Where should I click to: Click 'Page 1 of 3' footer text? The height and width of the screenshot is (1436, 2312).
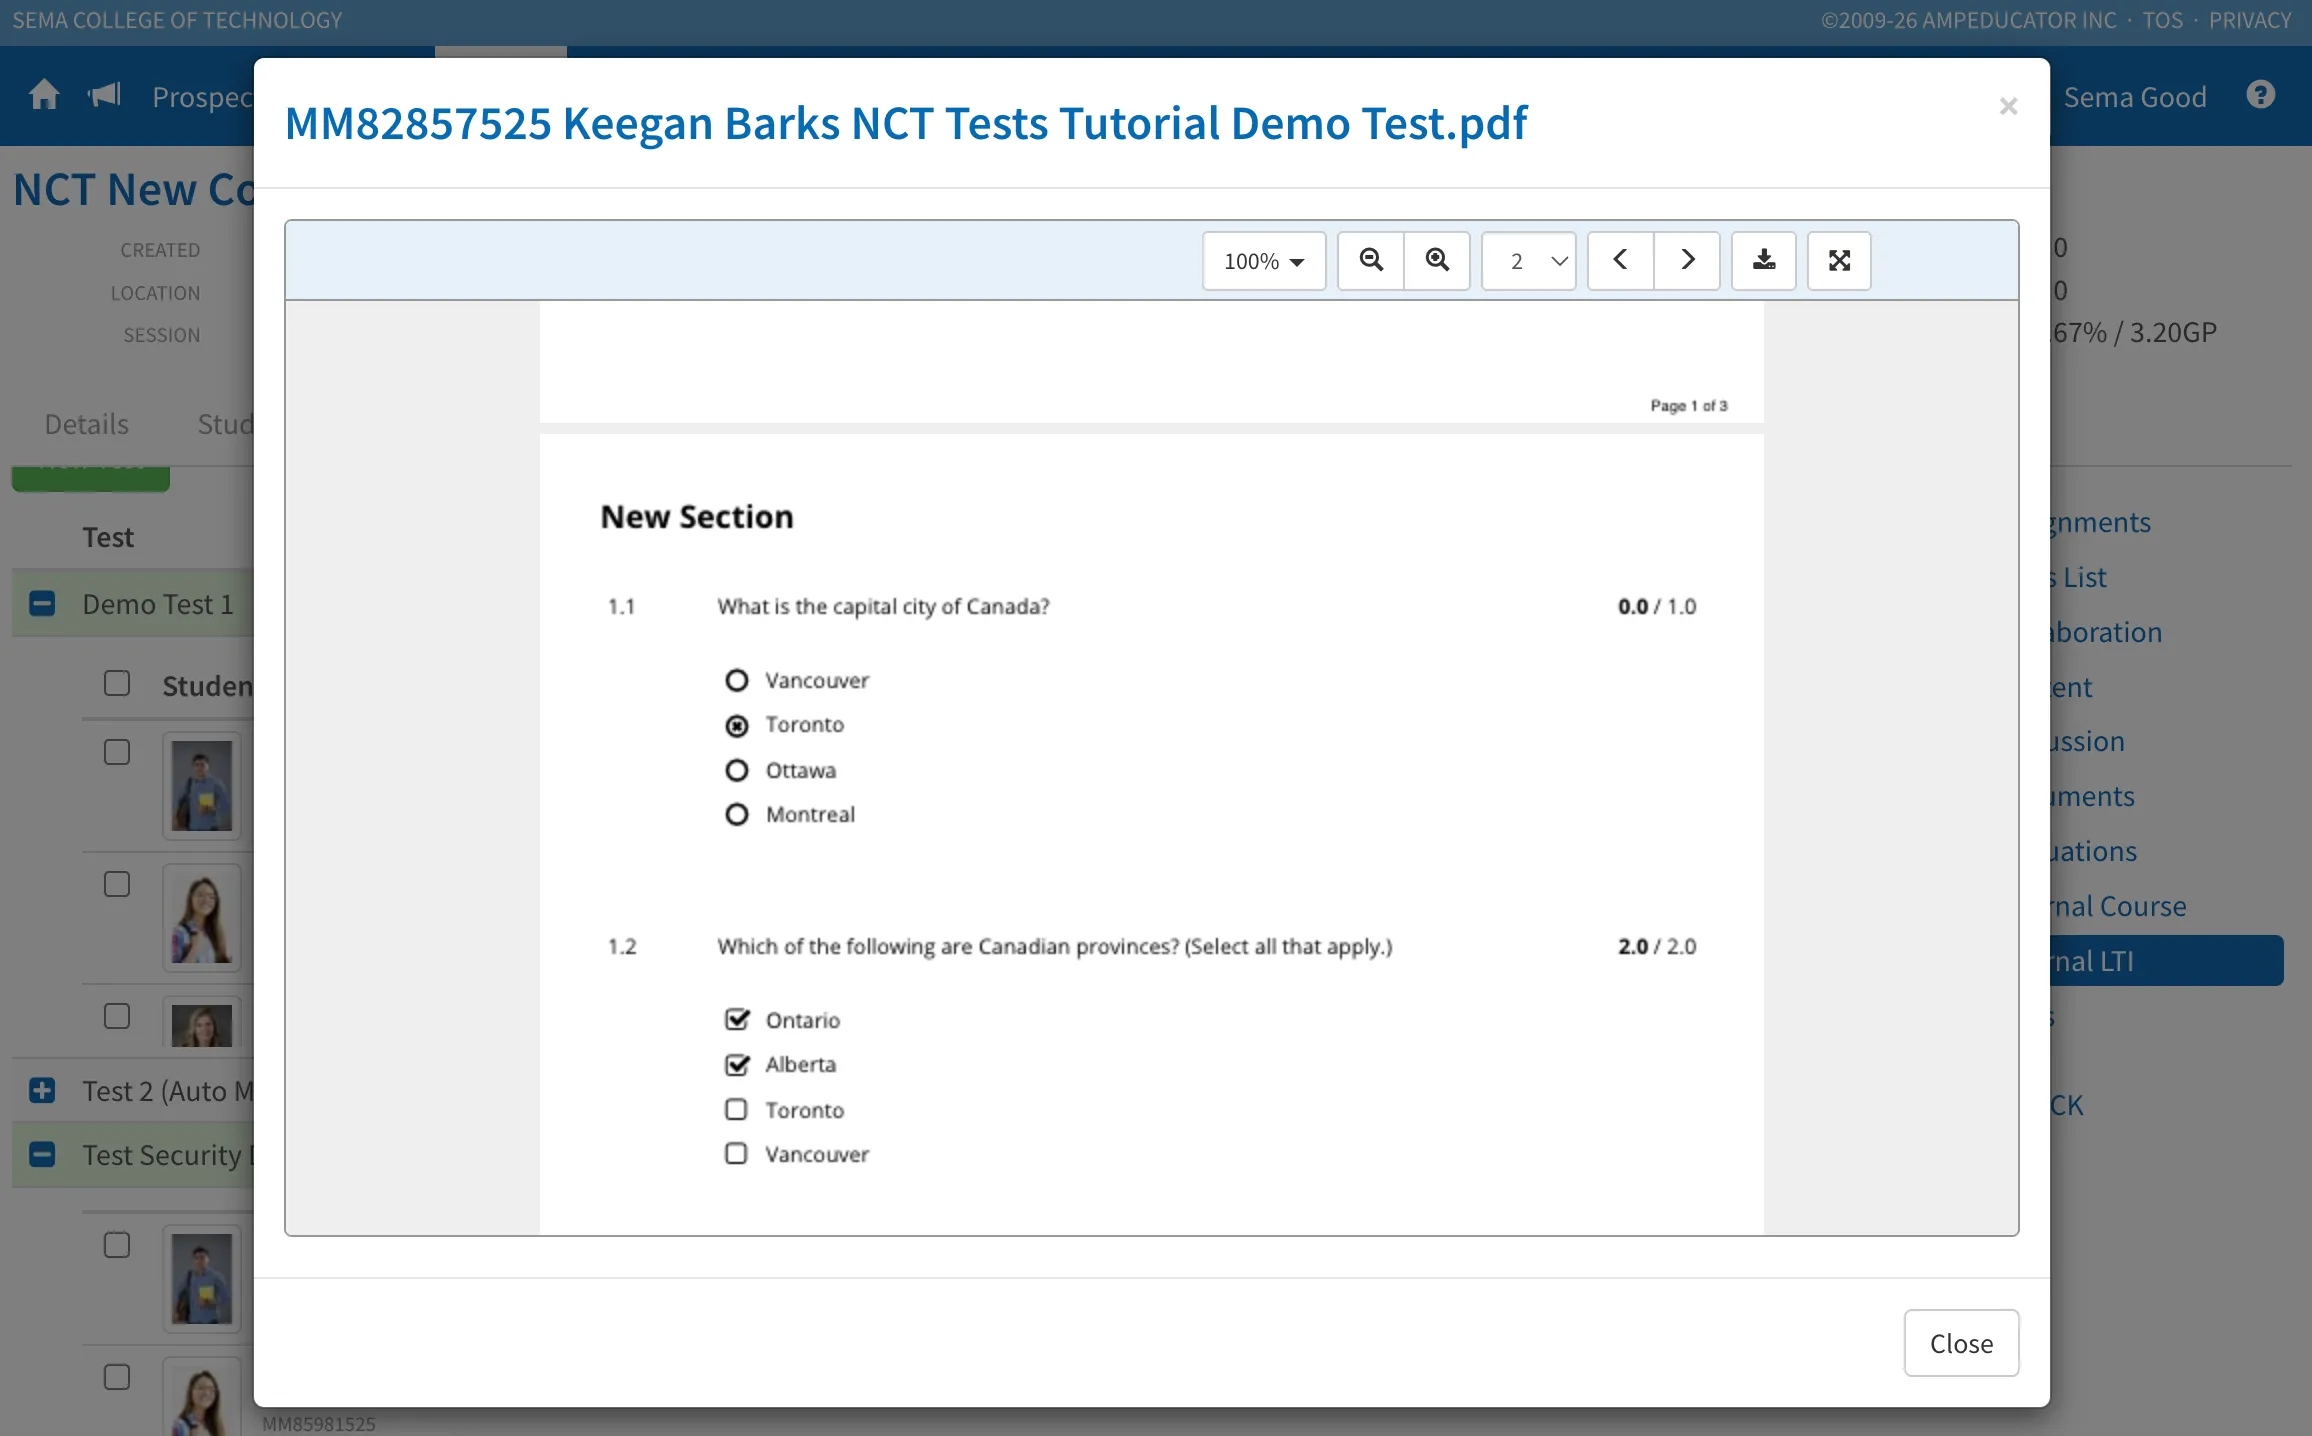tap(1689, 406)
